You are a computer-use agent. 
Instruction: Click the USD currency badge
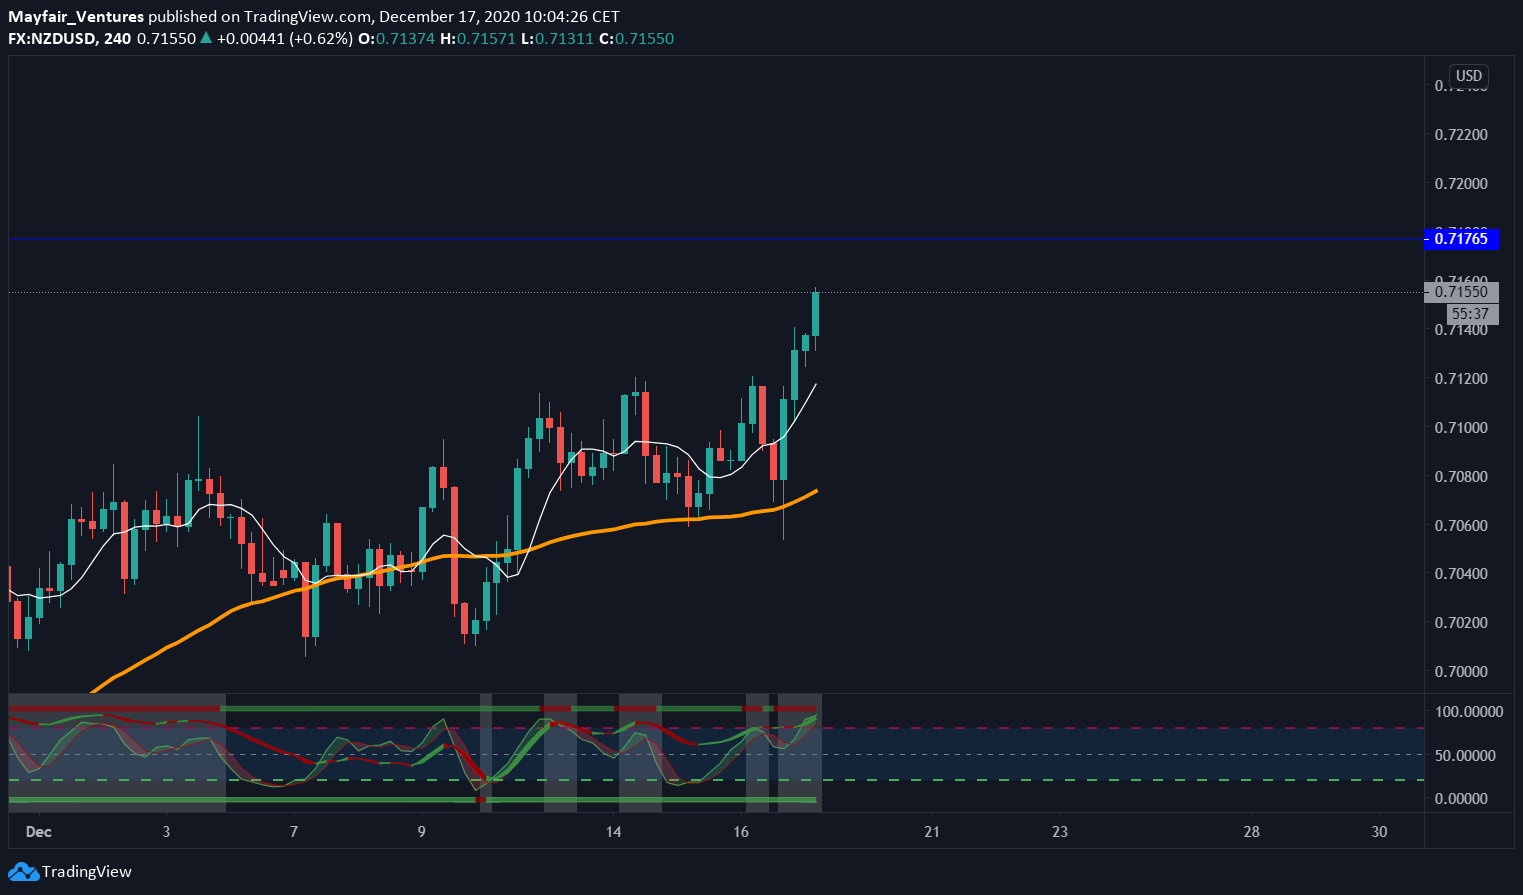[x=1469, y=76]
